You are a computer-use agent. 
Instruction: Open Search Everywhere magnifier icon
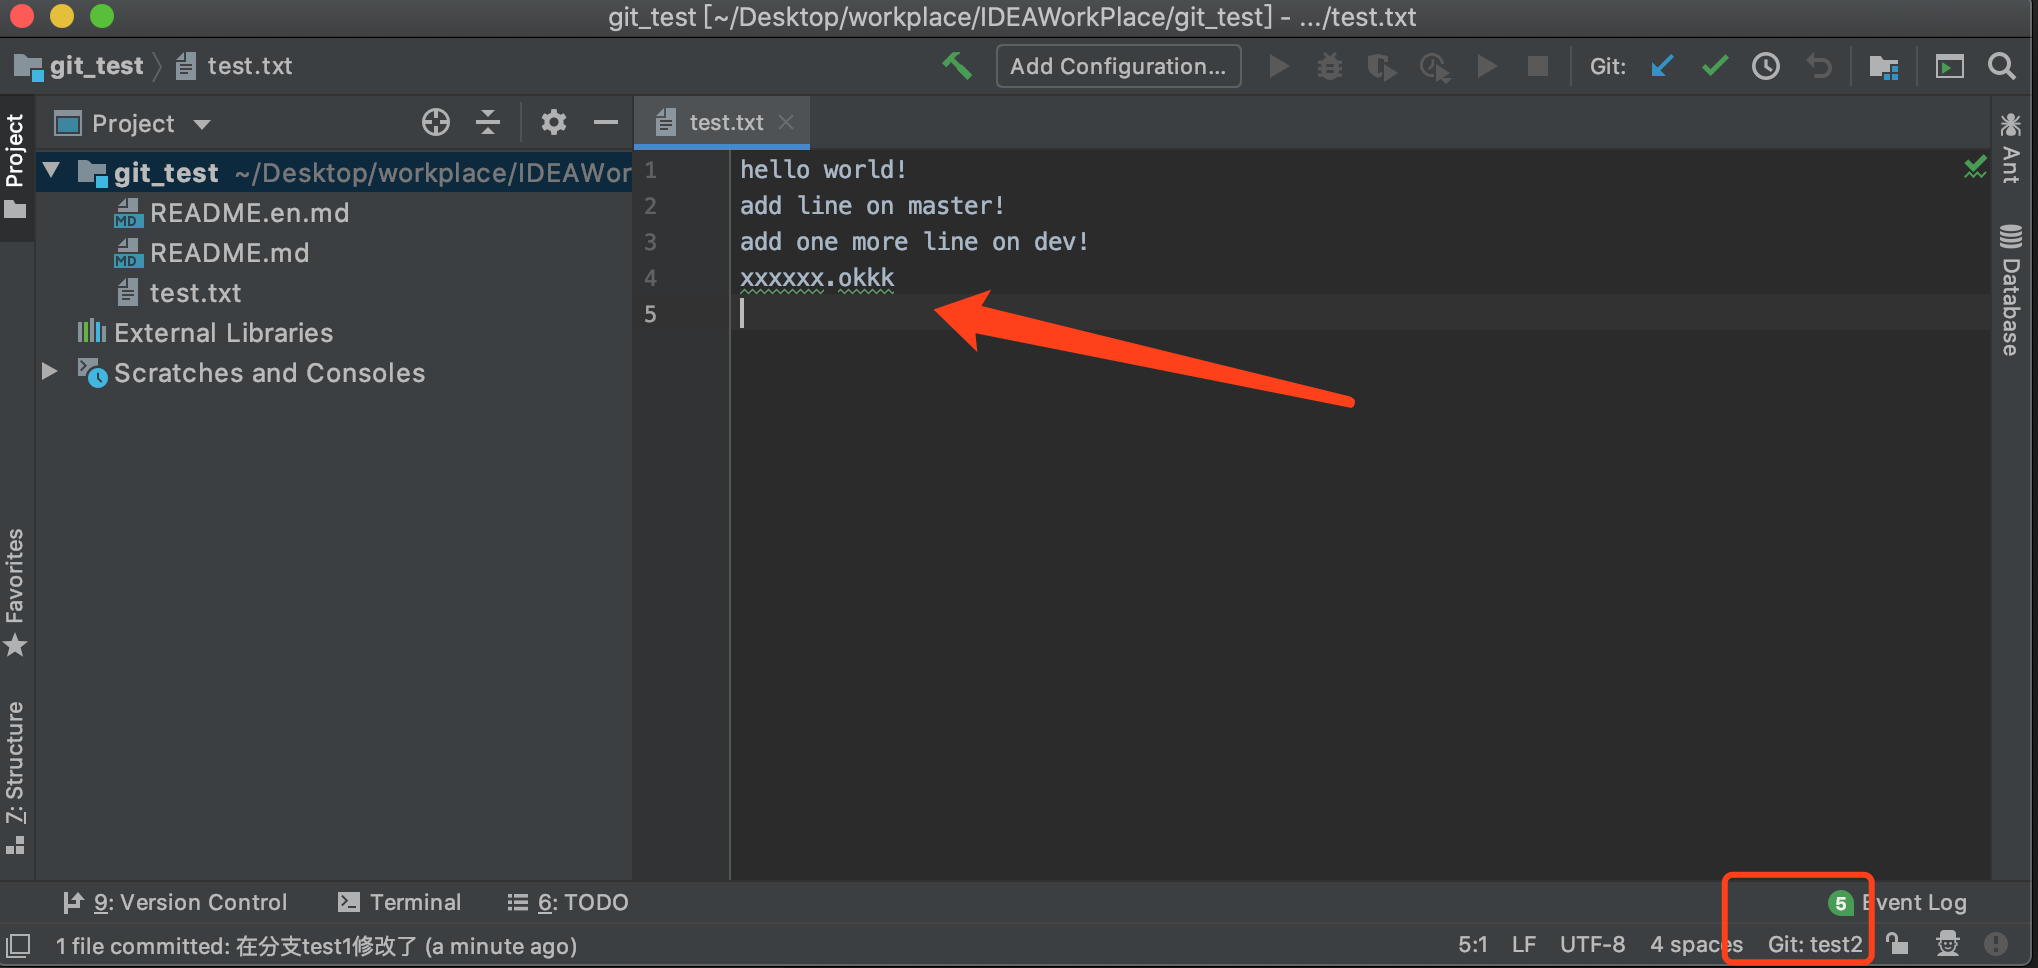[x=2002, y=66]
